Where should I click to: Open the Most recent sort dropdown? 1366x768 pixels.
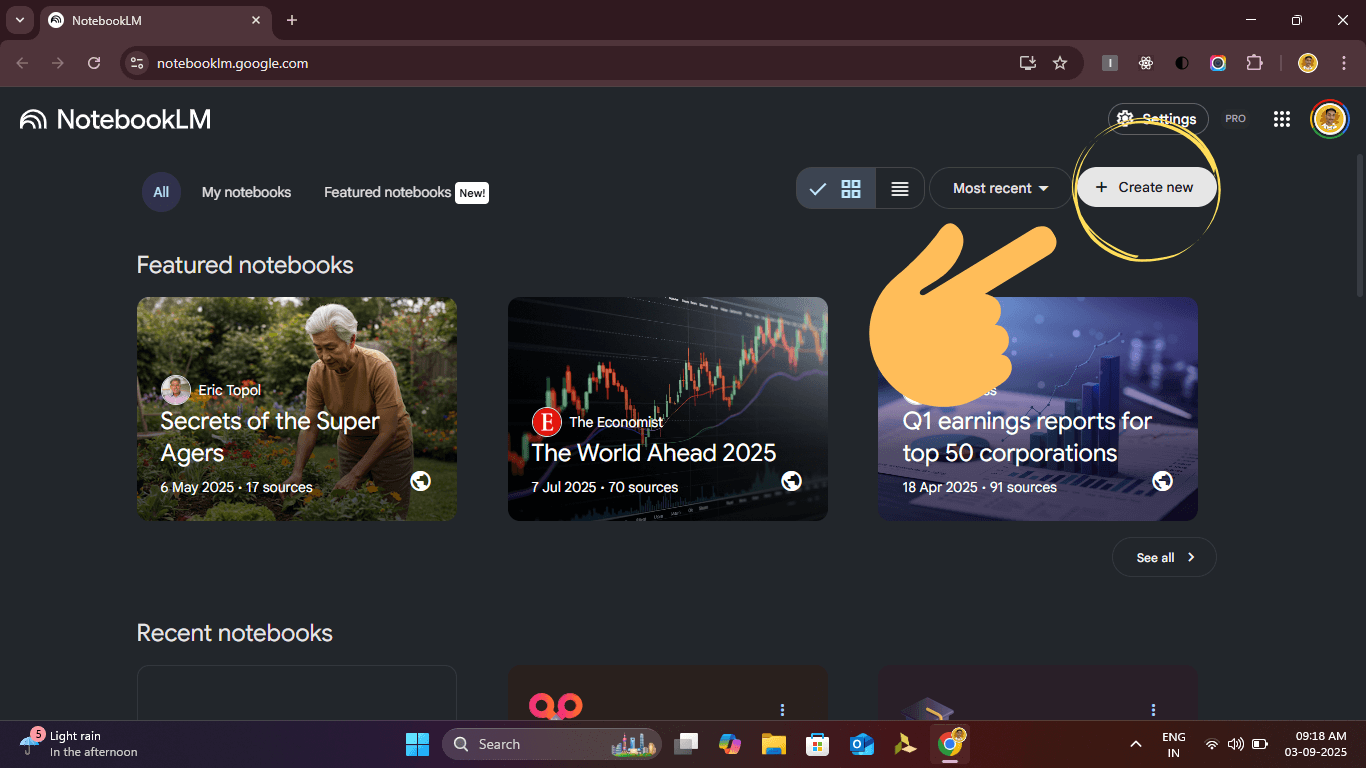(1000, 188)
